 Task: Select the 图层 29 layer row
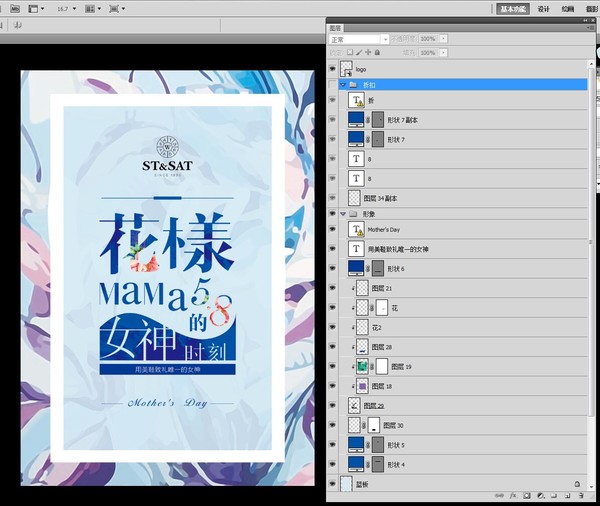[x=463, y=405]
